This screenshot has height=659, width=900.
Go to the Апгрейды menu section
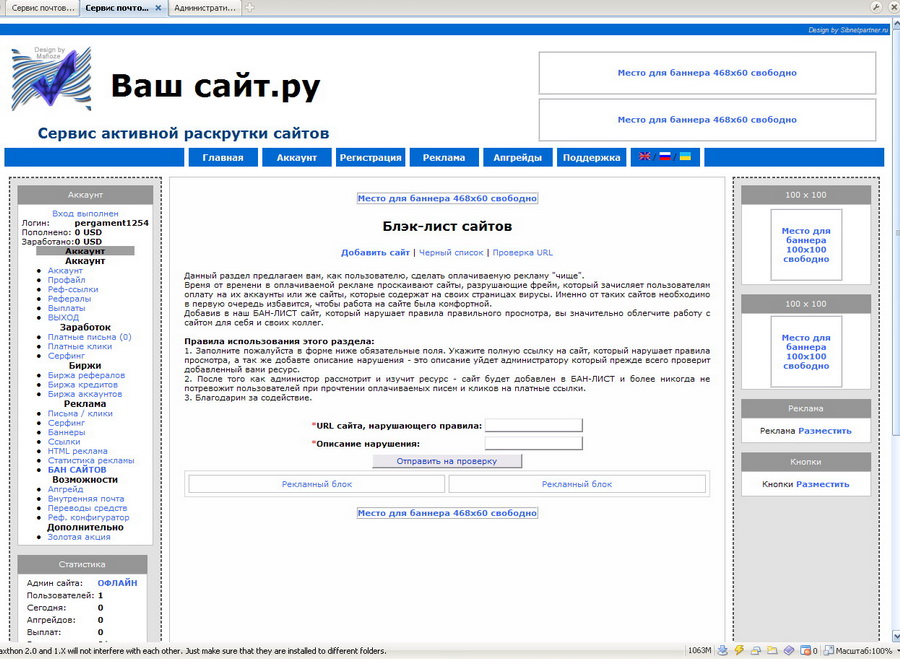pos(517,158)
